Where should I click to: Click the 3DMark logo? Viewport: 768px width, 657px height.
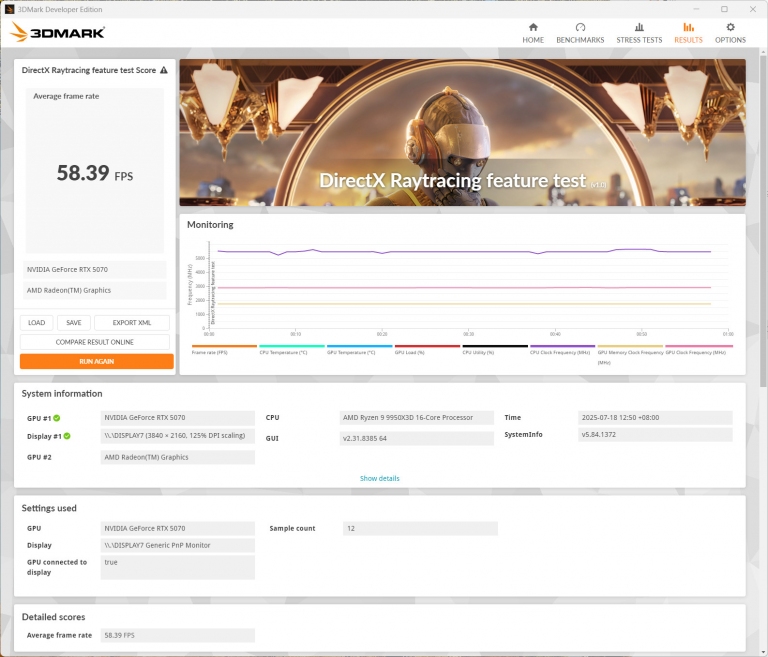[57, 32]
